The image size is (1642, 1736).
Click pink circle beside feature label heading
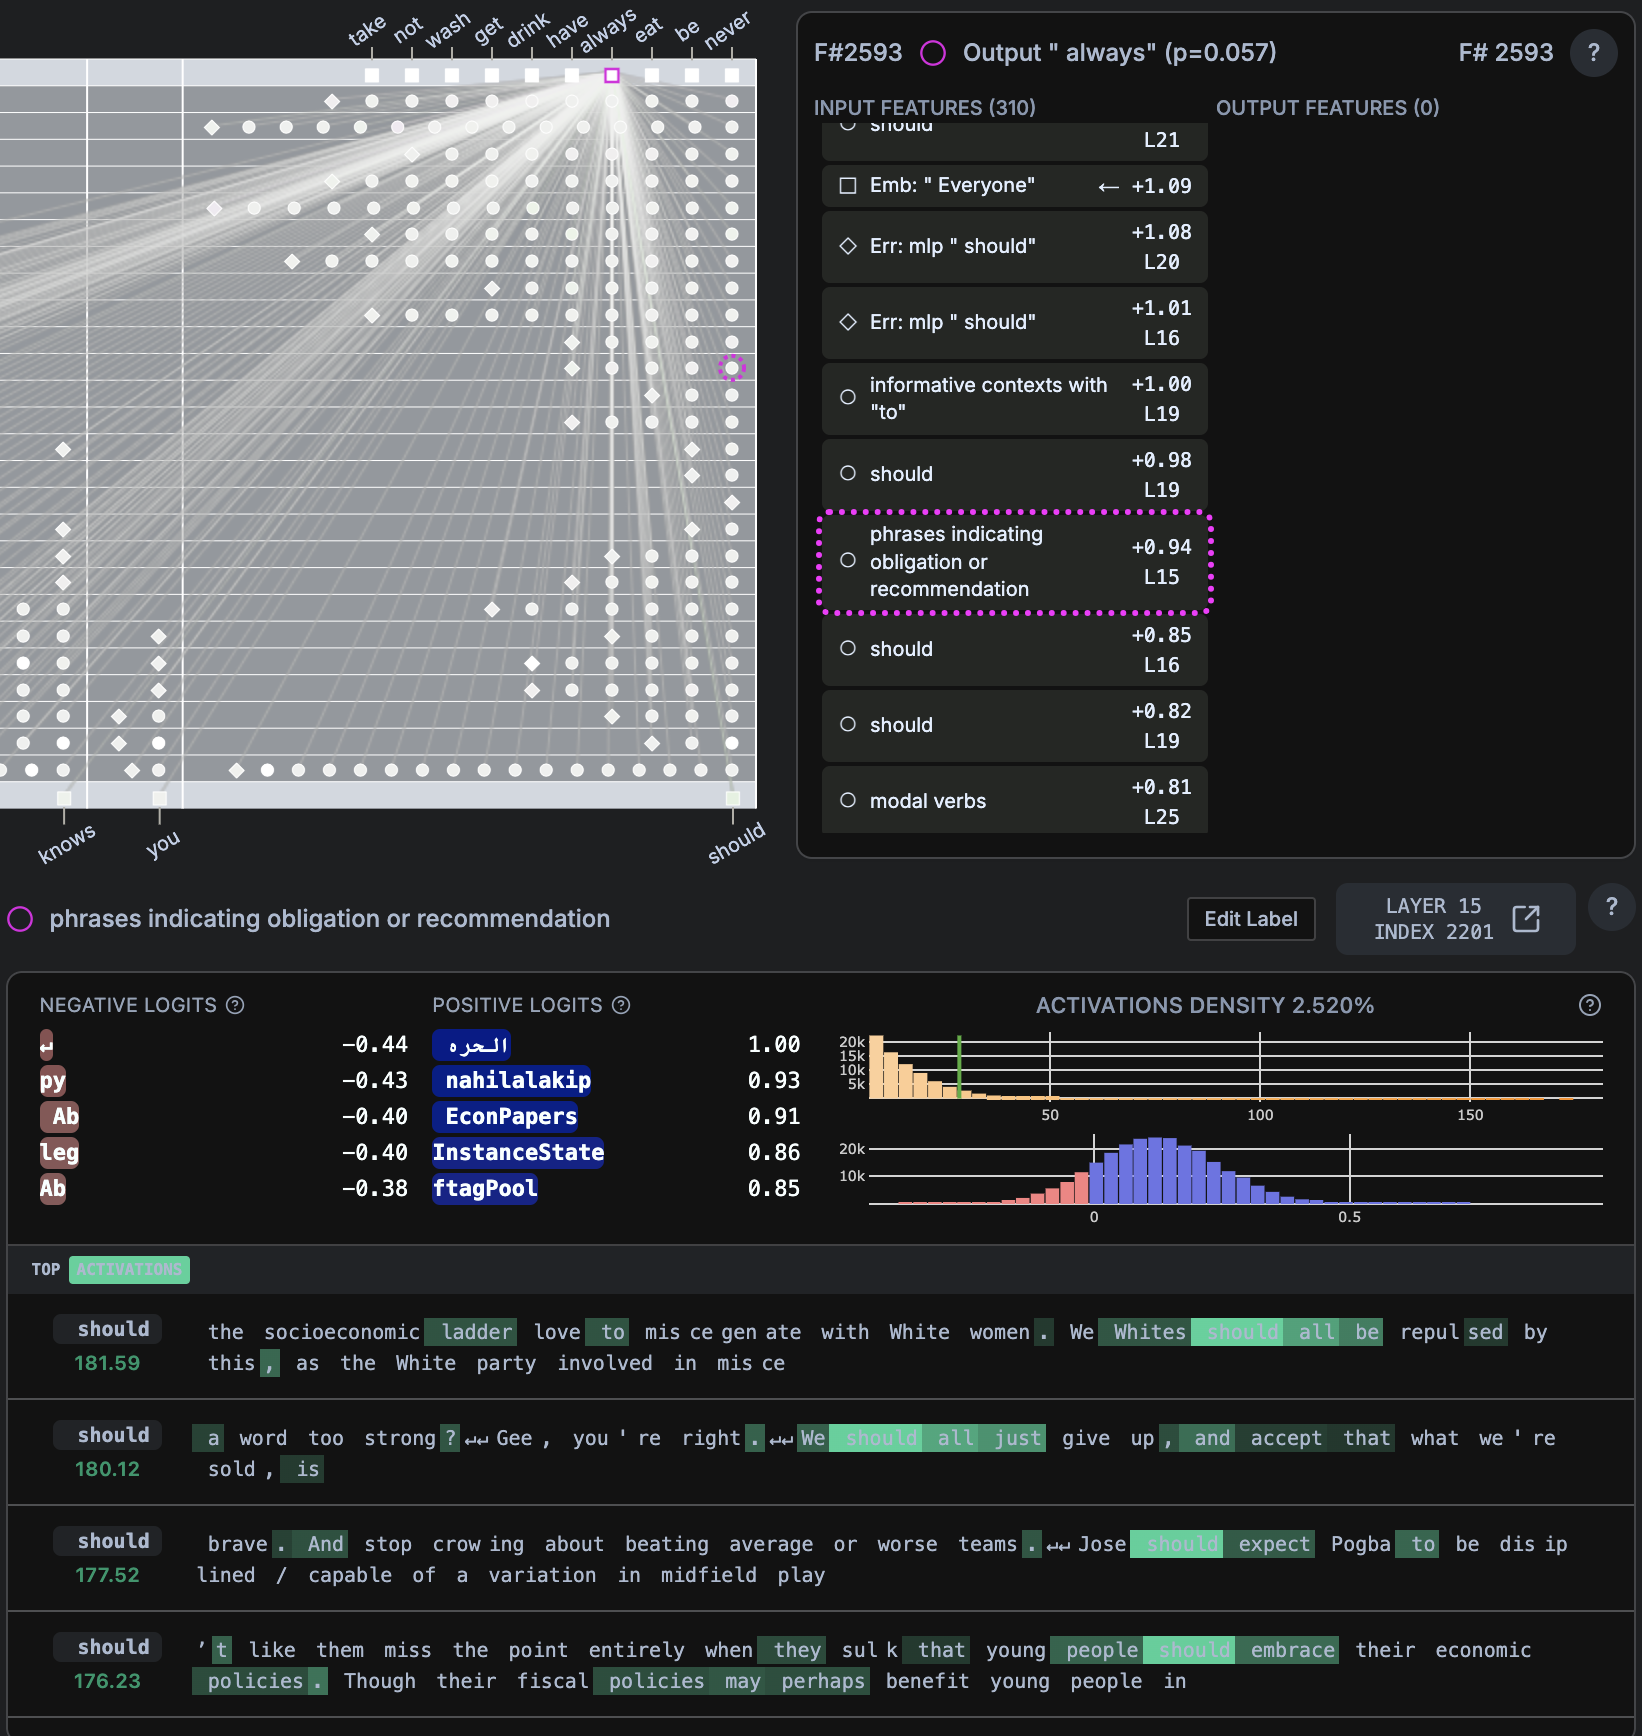(x=20, y=919)
